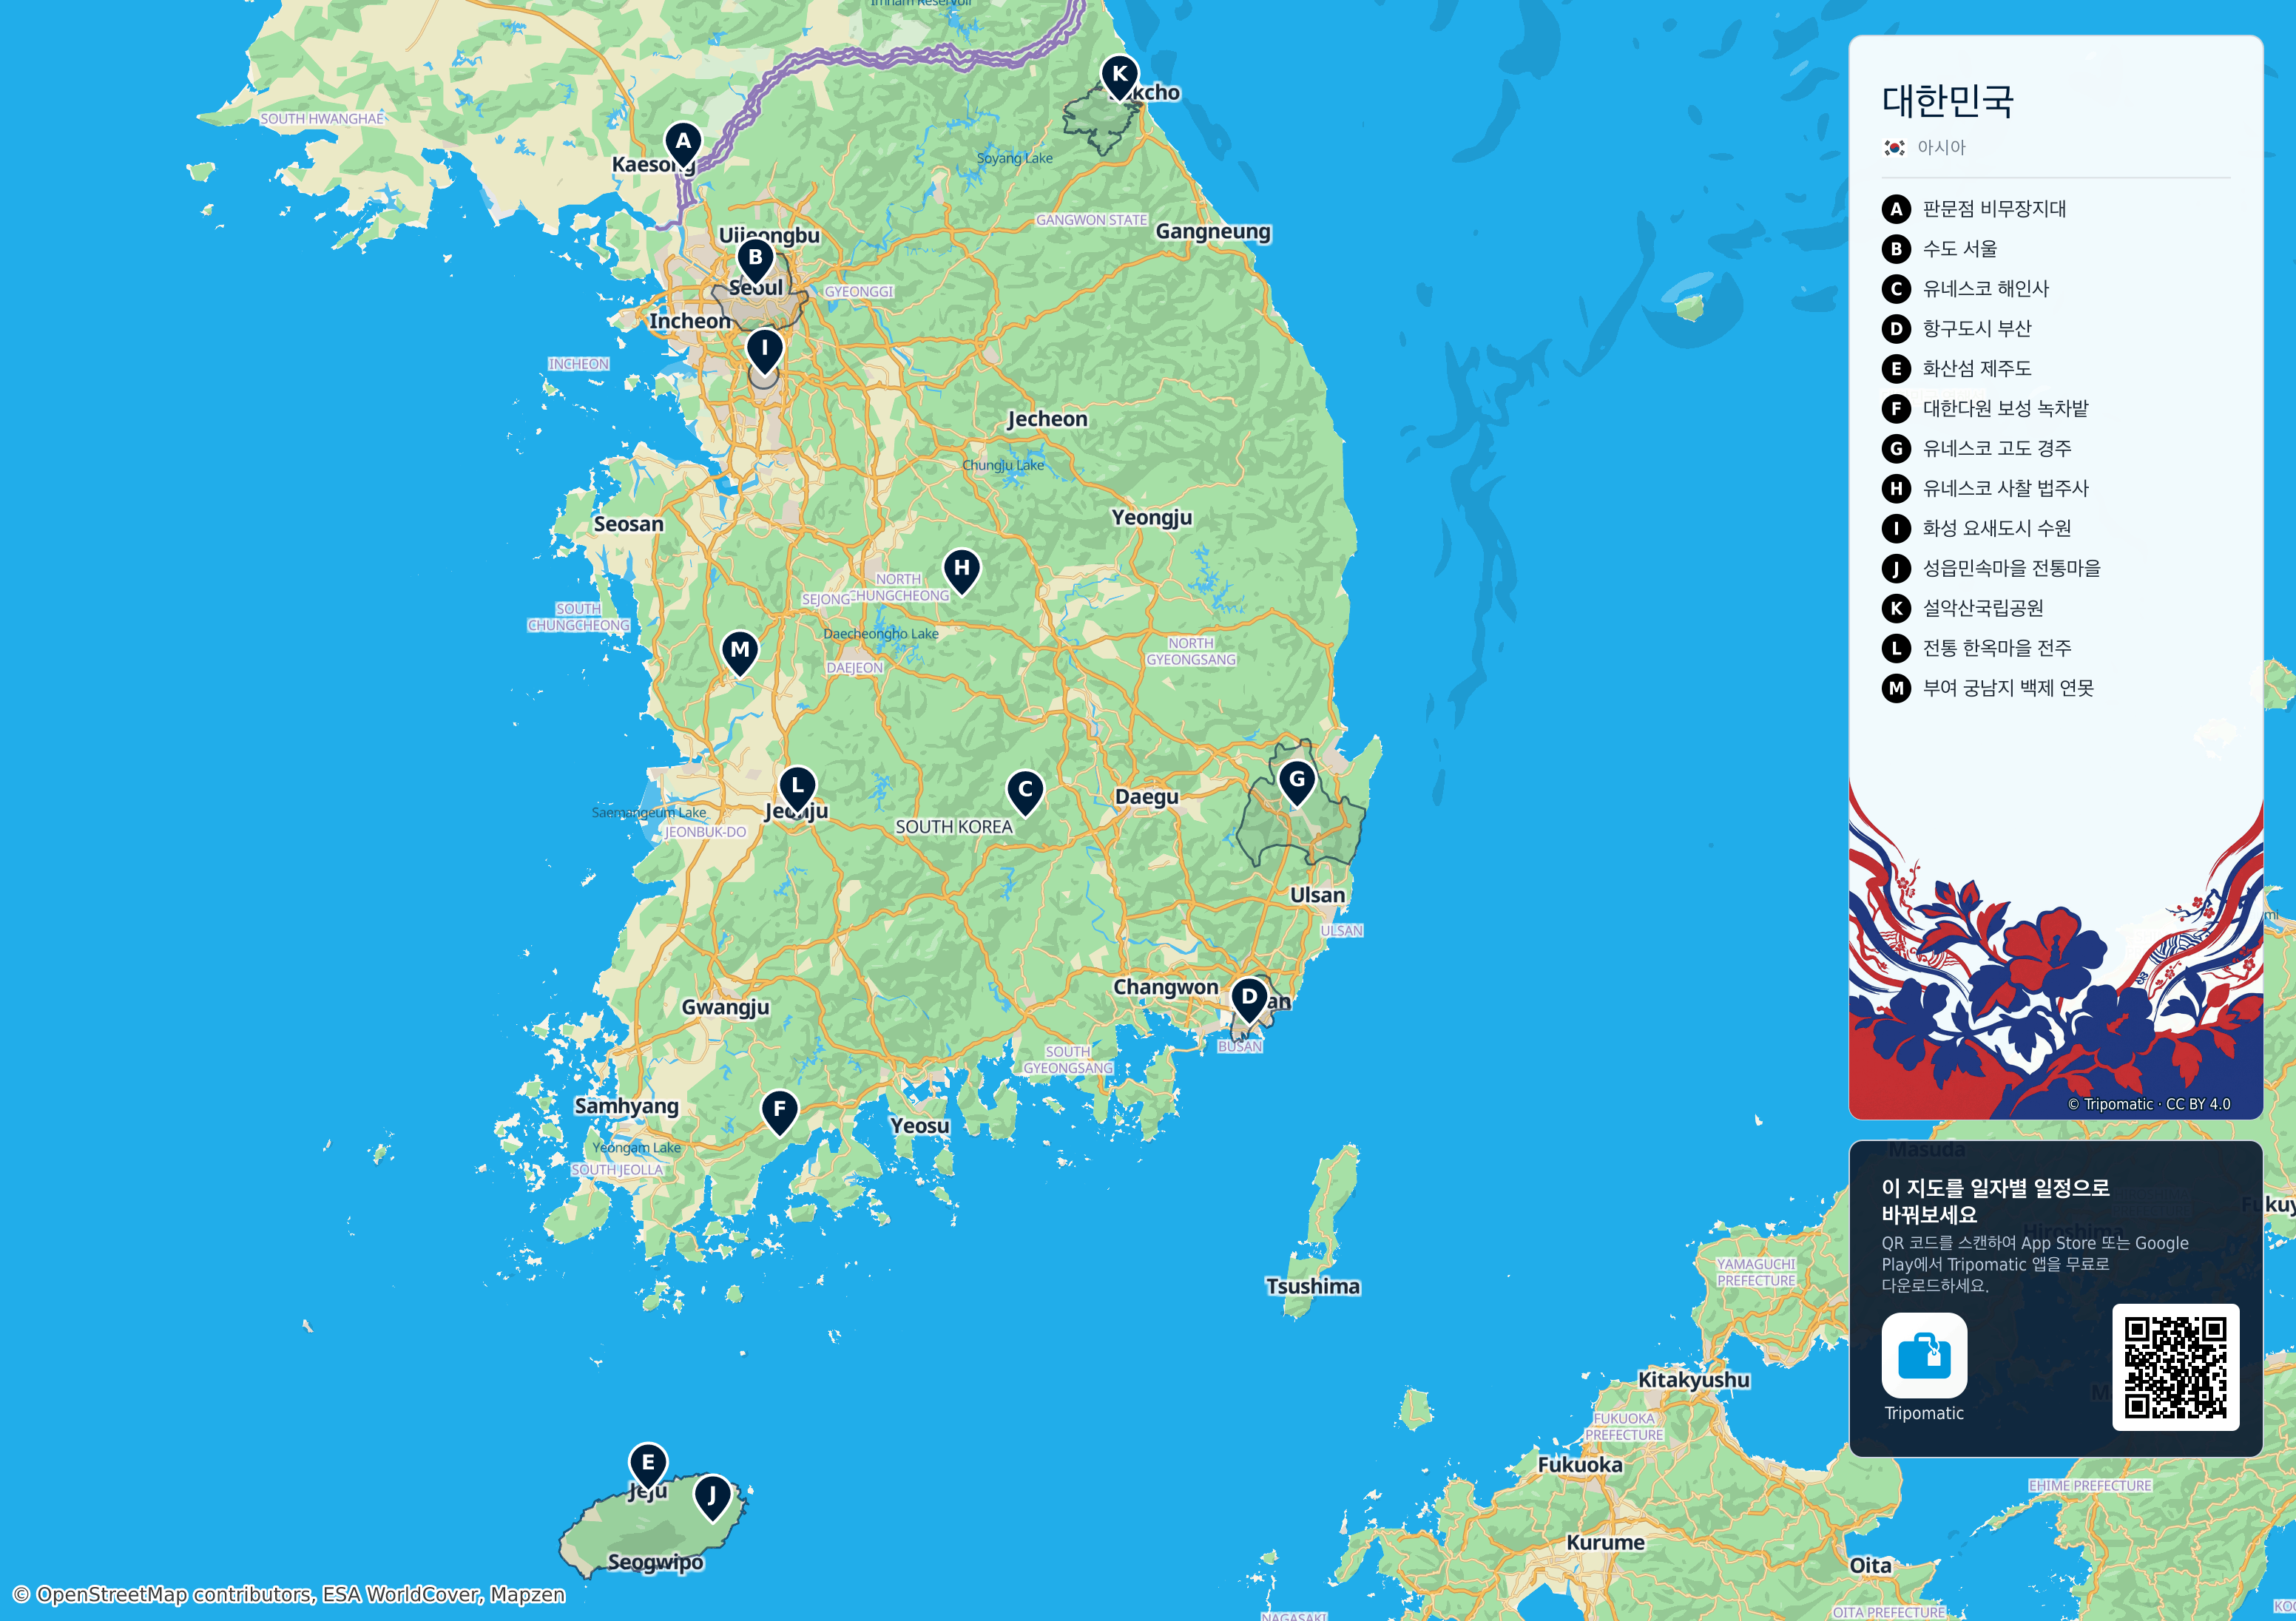This screenshot has height=1621, width=2296.
Task: Open legend entry 판문점 비무장지대
Action: tap(1974, 209)
